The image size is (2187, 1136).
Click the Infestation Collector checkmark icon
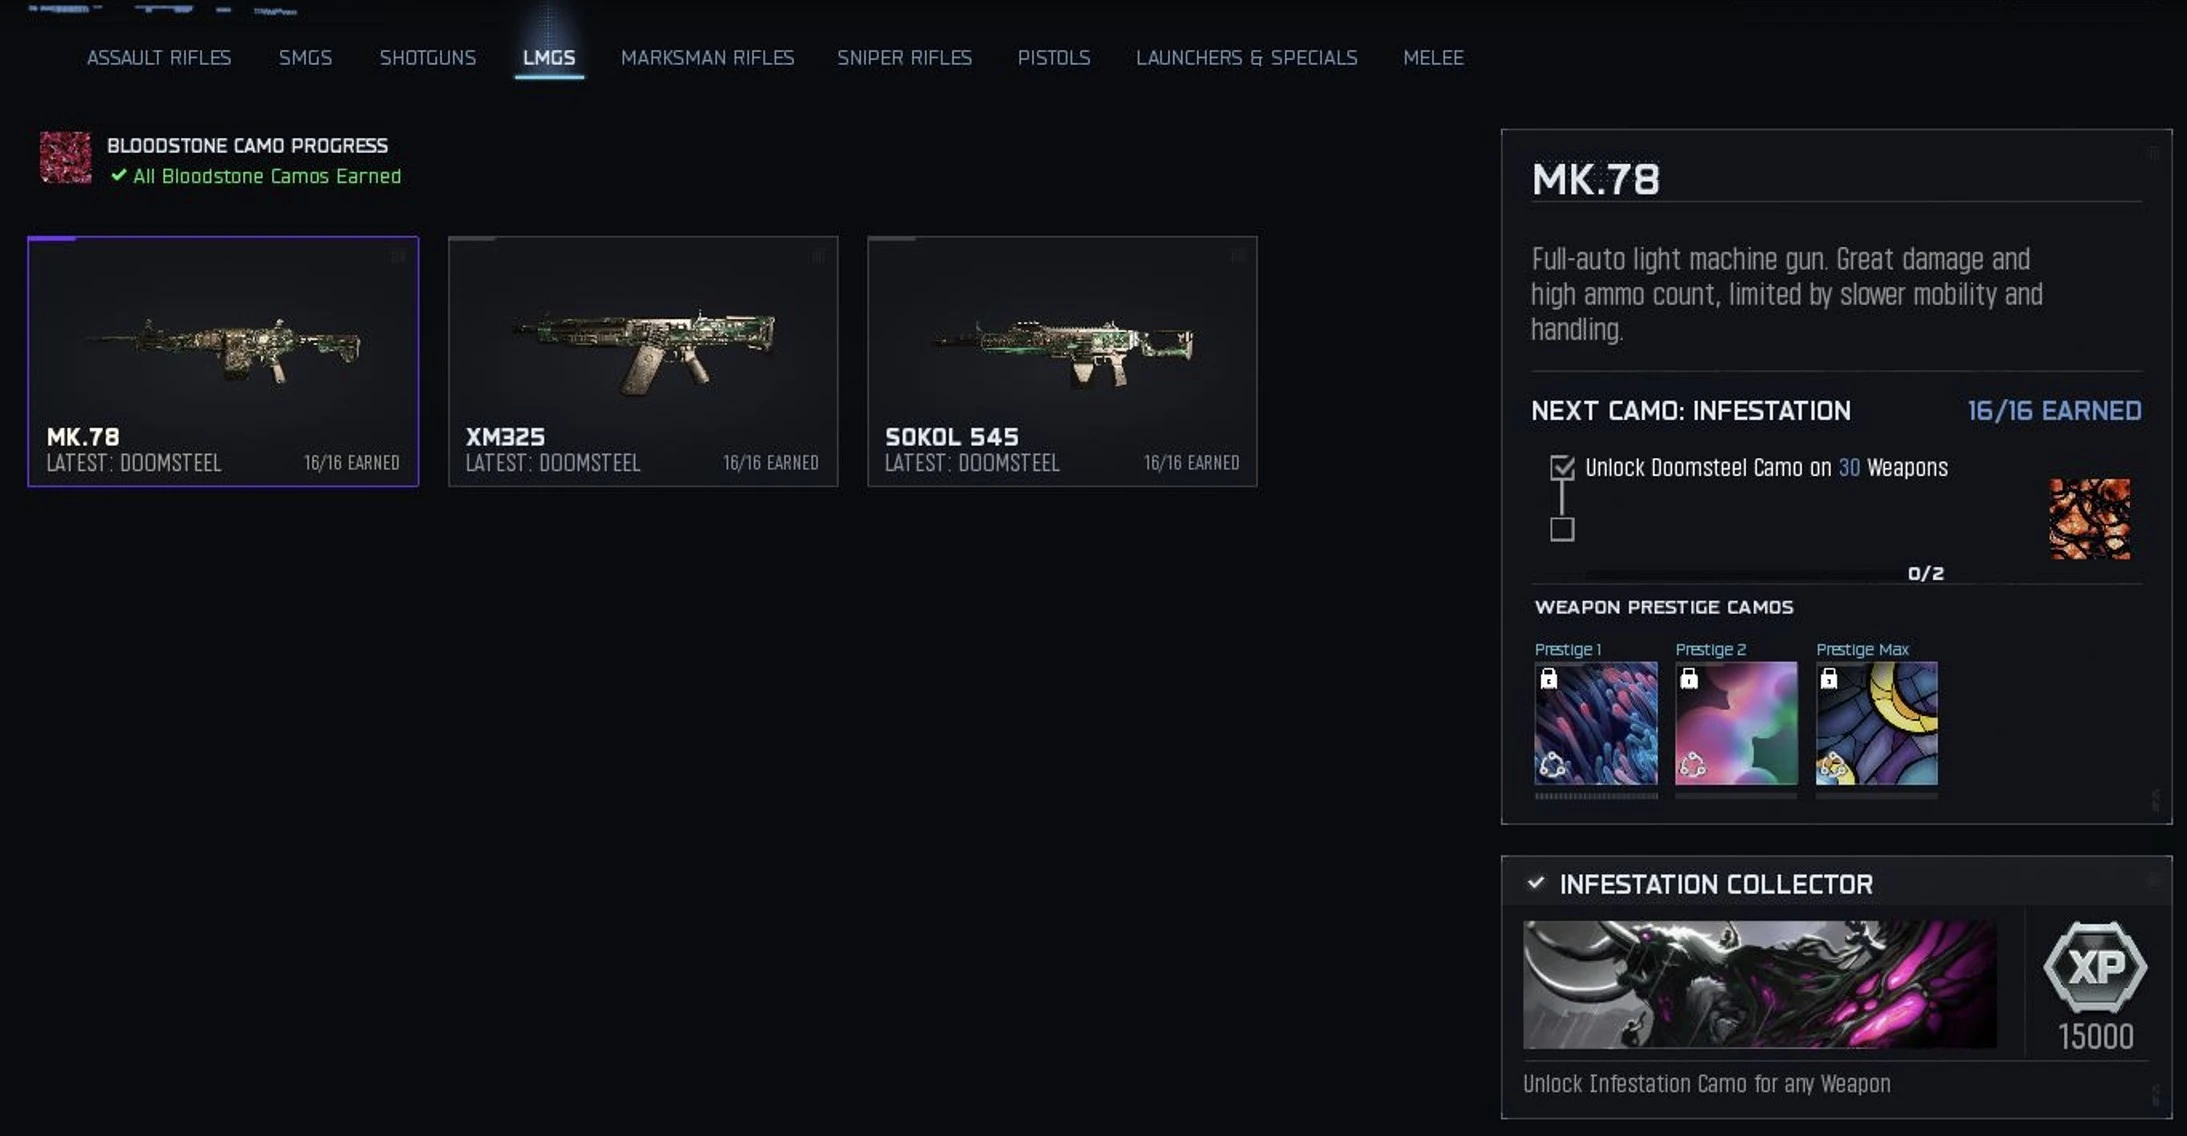point(1536,883)
